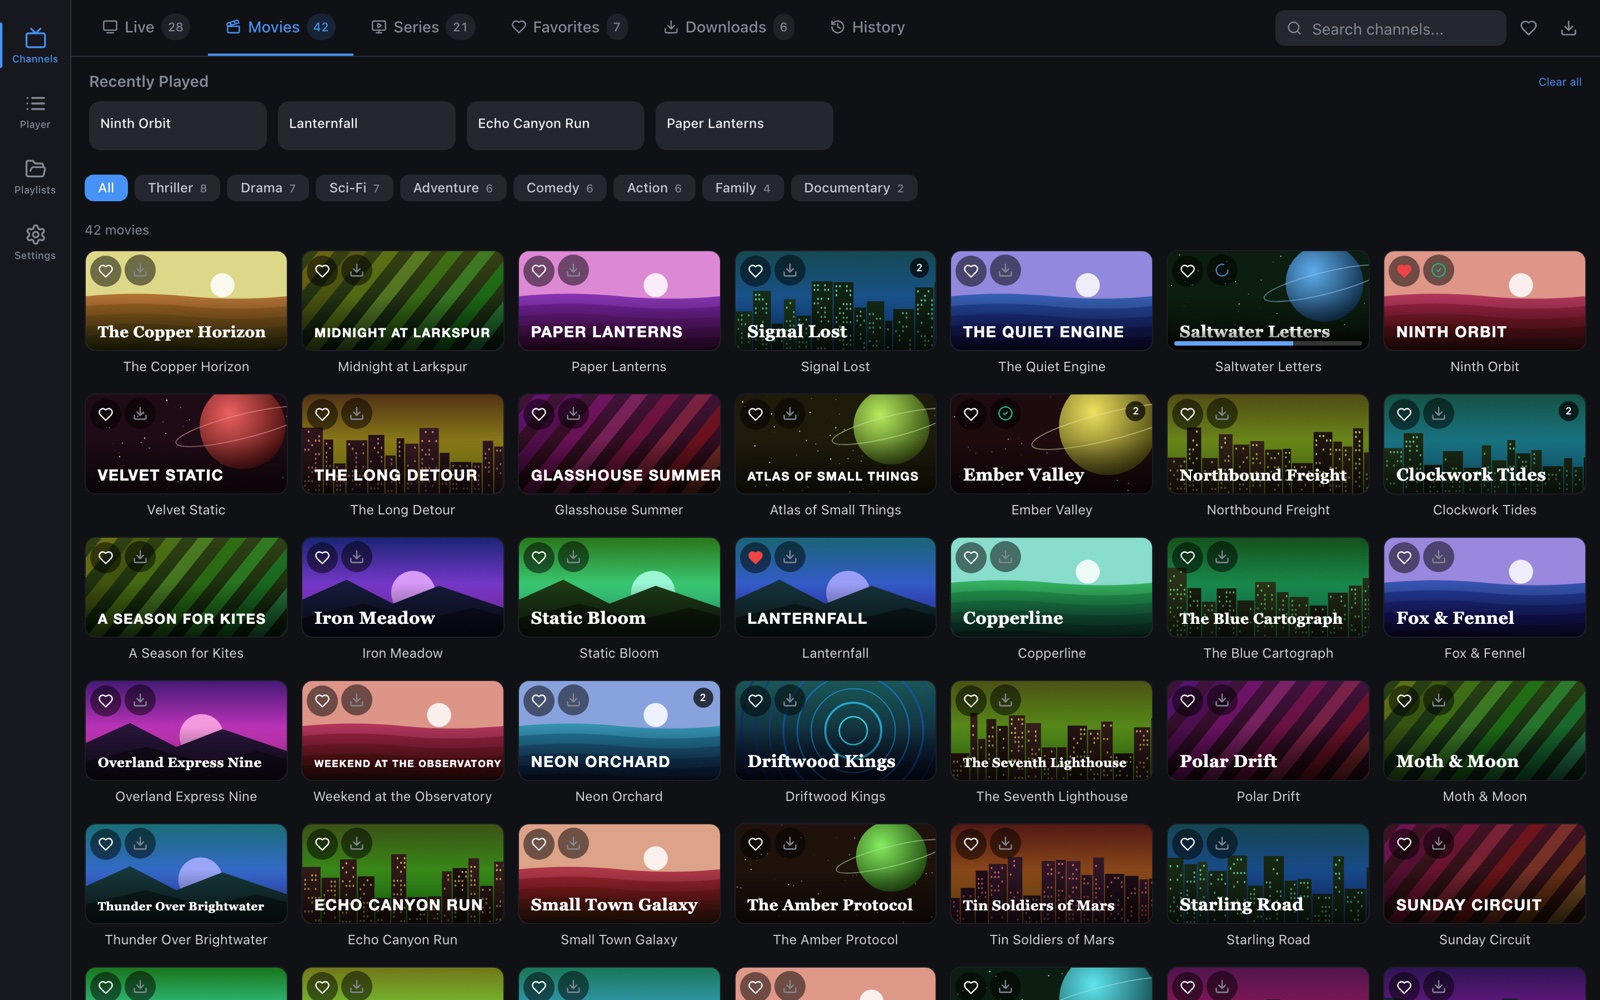The height and width of the screenshot is (1000, 1600).
Task: Click the loading download icon on Saltwater Letters
Action: point(1222,270)
